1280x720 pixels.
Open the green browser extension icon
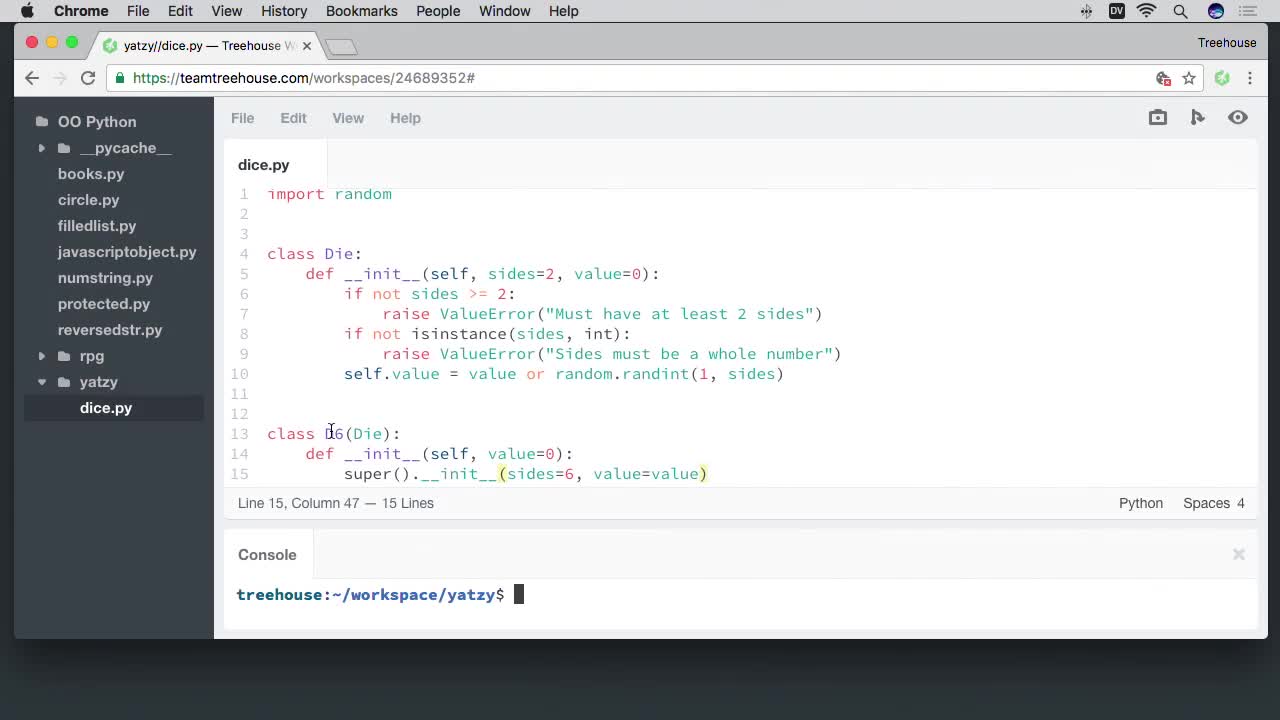[1221, 77]
